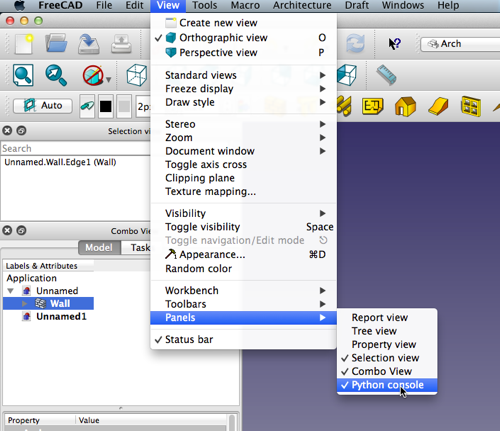Expand the Toolbars submenu

[243, 304]
